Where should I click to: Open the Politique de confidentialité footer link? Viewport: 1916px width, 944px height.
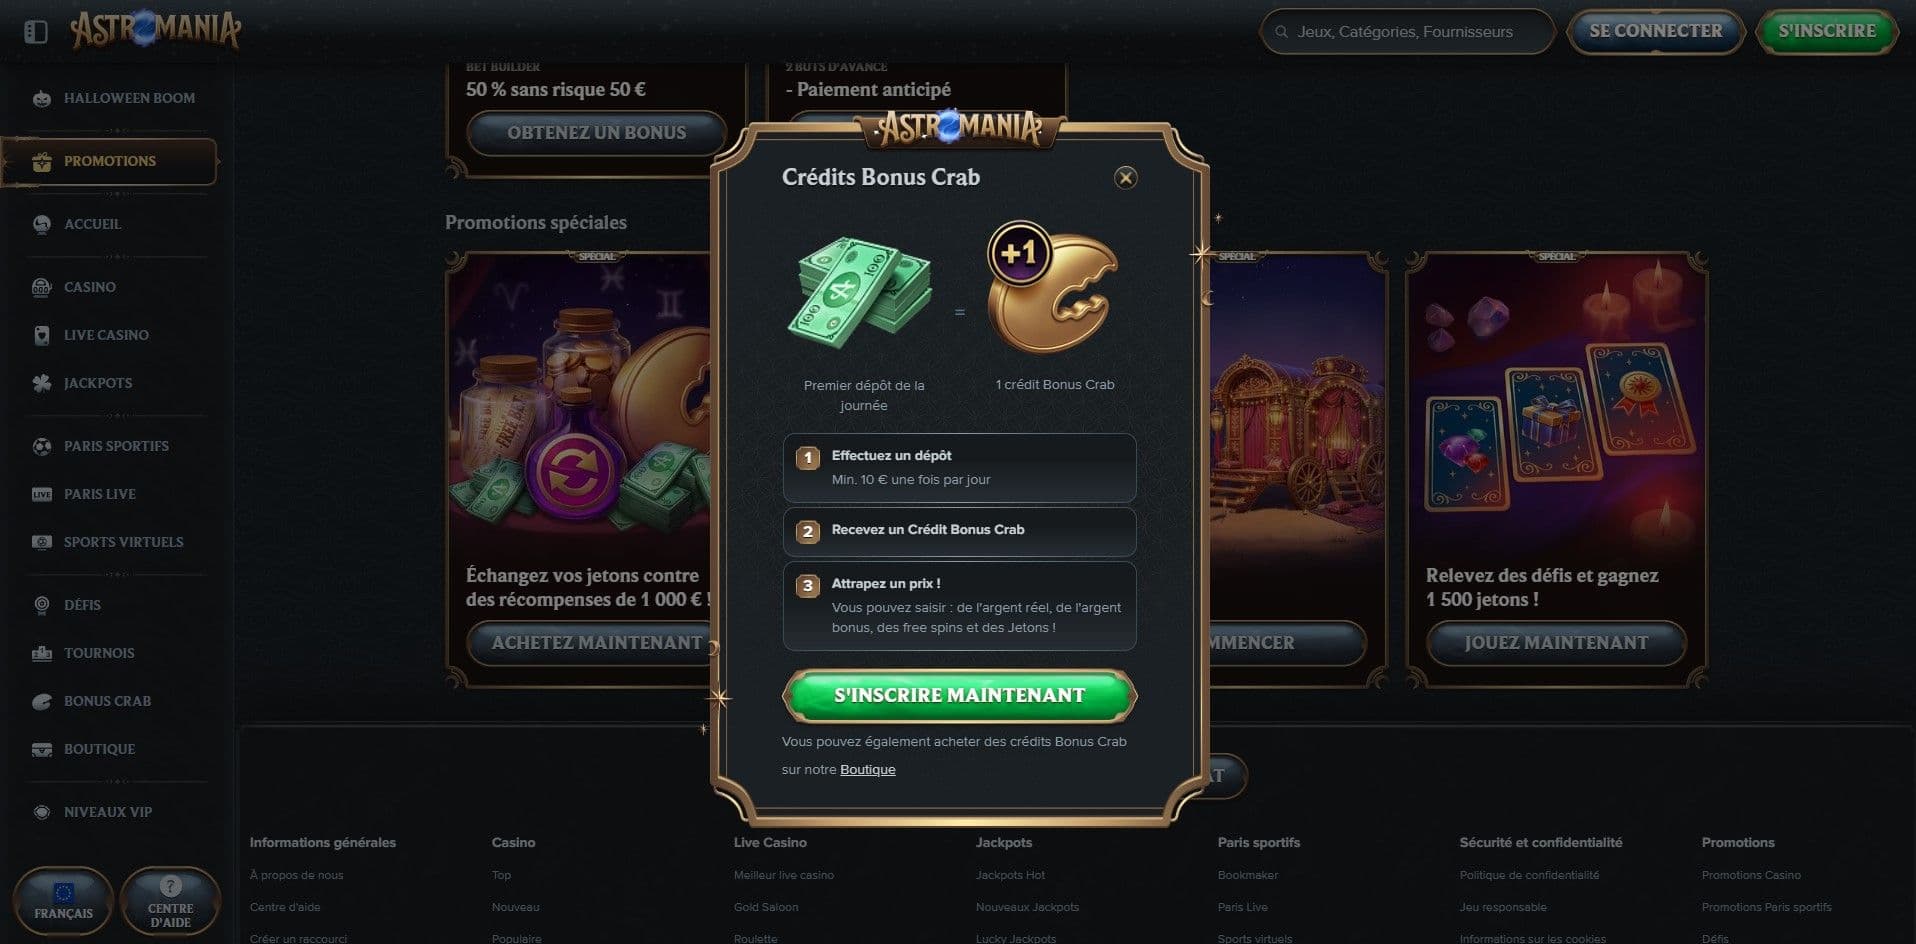[1529, 875]
